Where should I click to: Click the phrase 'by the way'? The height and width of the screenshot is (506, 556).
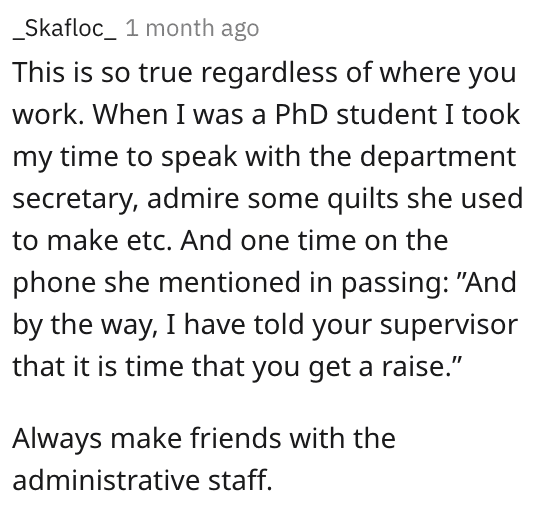pyautogui.click(x=85, y=325)
